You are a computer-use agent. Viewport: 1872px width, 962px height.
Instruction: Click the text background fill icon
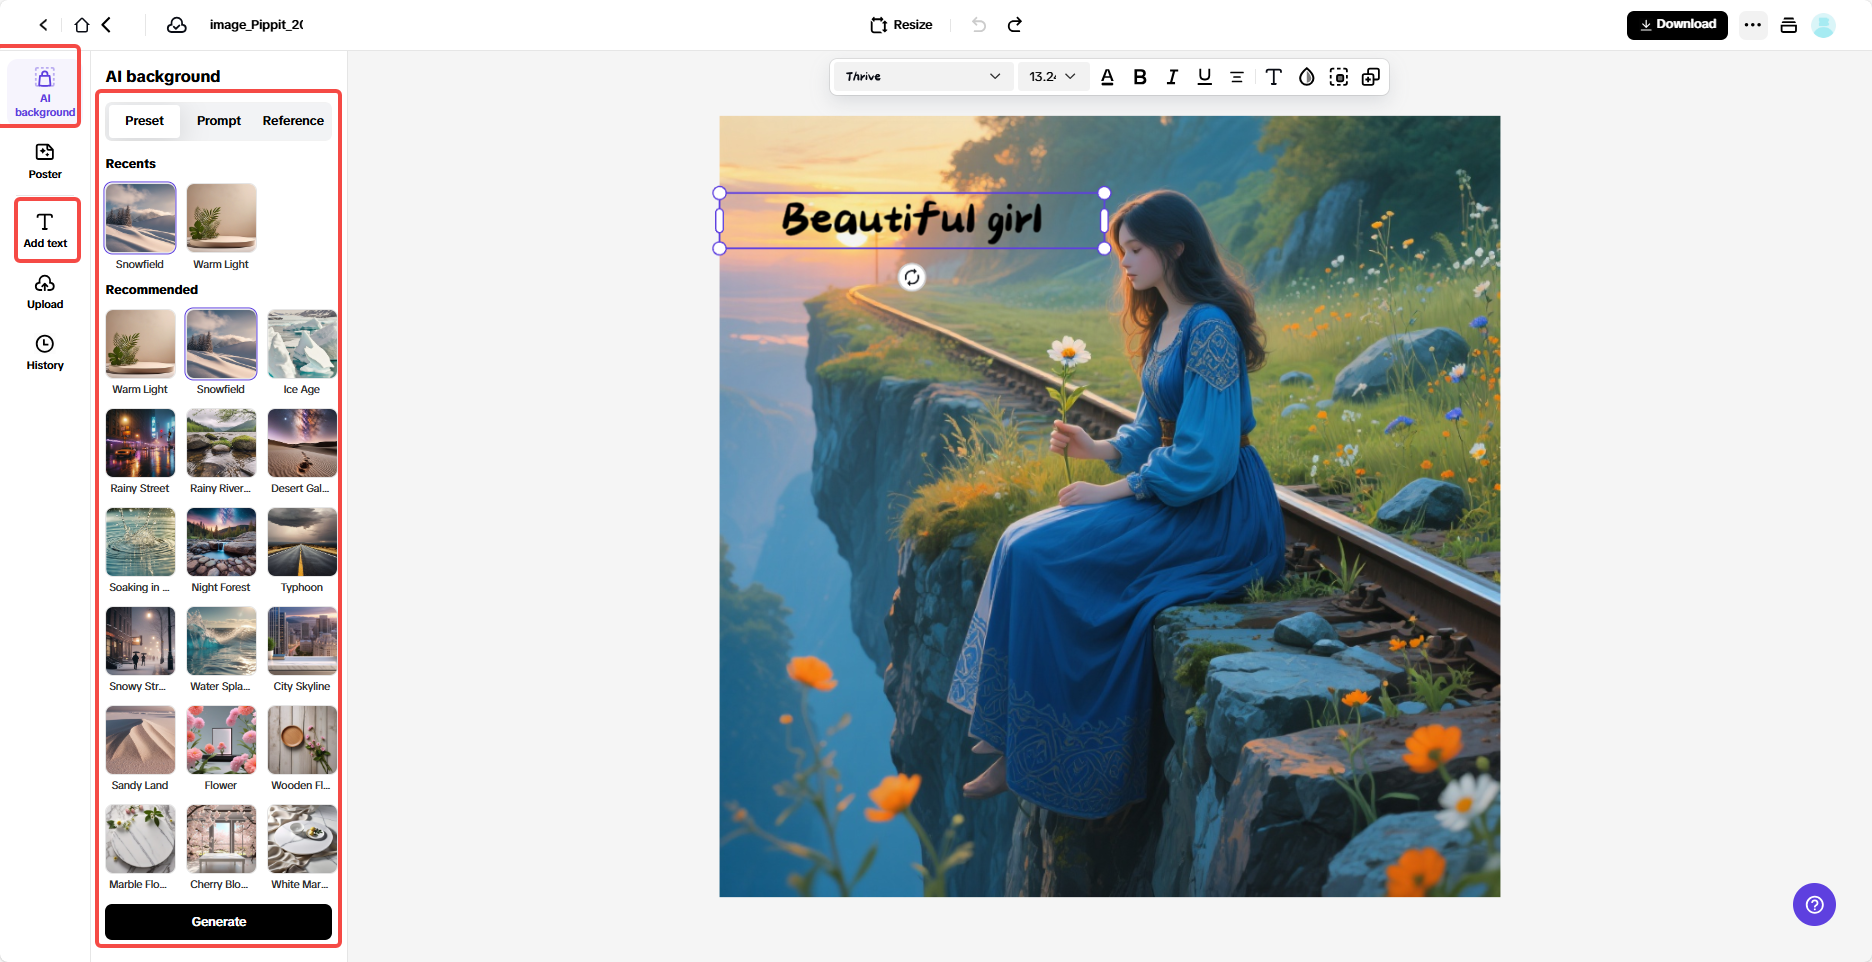tap(1339, 76)
